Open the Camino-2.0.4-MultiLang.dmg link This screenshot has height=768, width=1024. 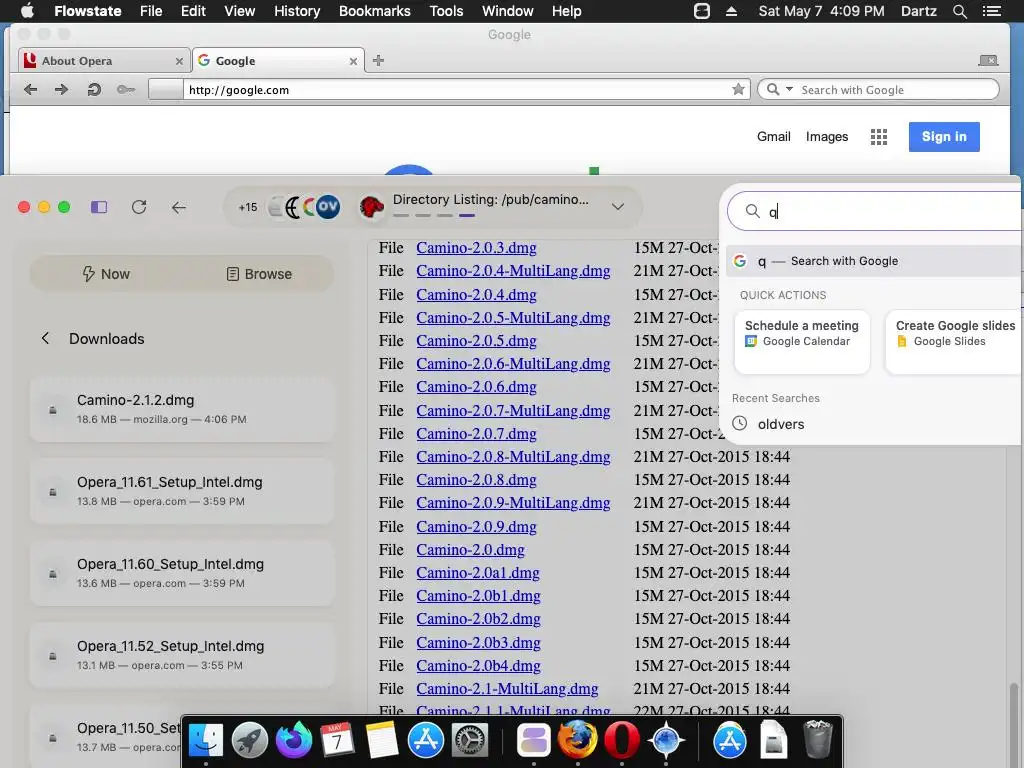click(513, 270)
